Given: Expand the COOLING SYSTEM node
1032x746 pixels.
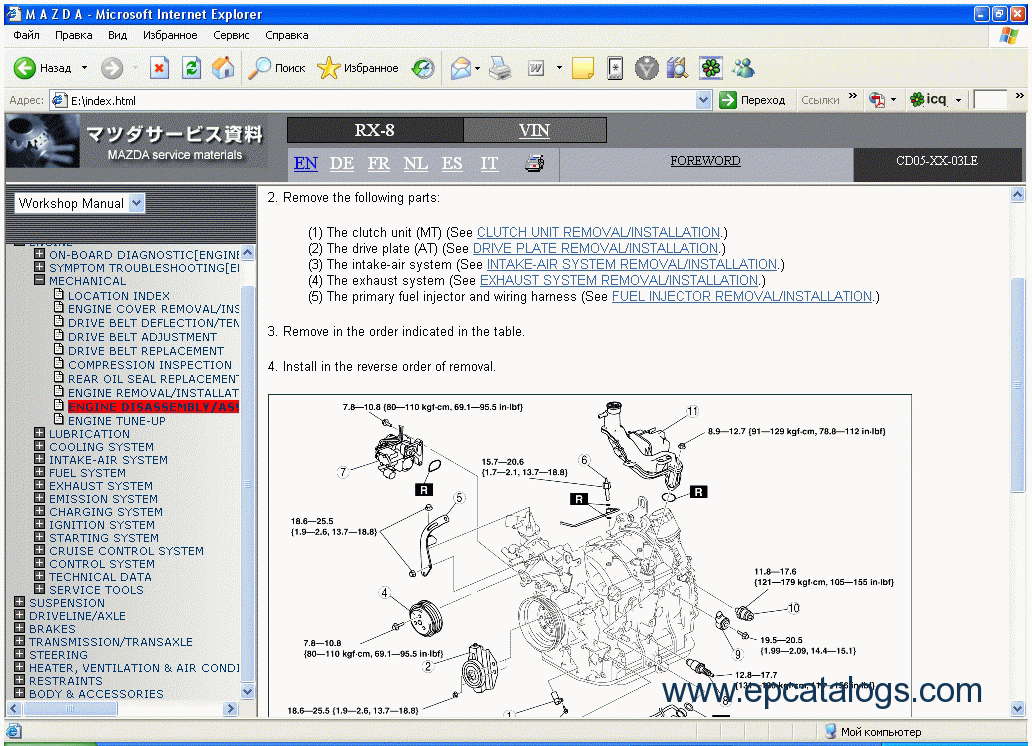Looking at the screenshot, I should point(39,446).
